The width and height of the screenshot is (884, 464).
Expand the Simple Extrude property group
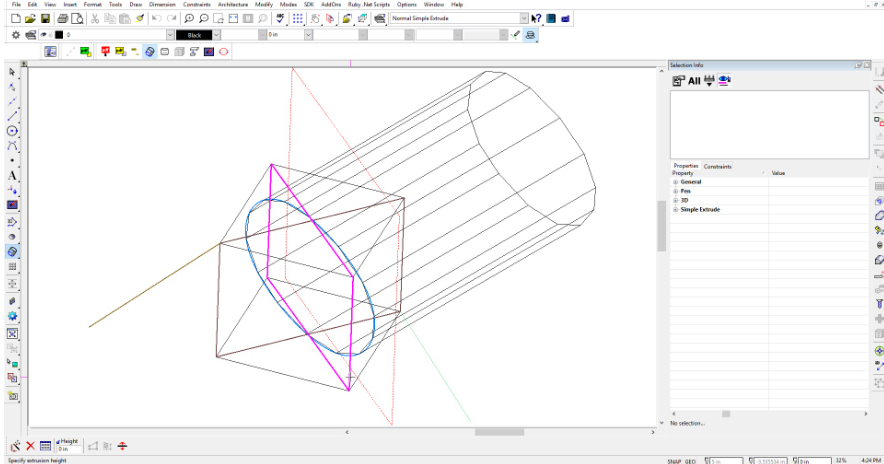coord(675,210)
